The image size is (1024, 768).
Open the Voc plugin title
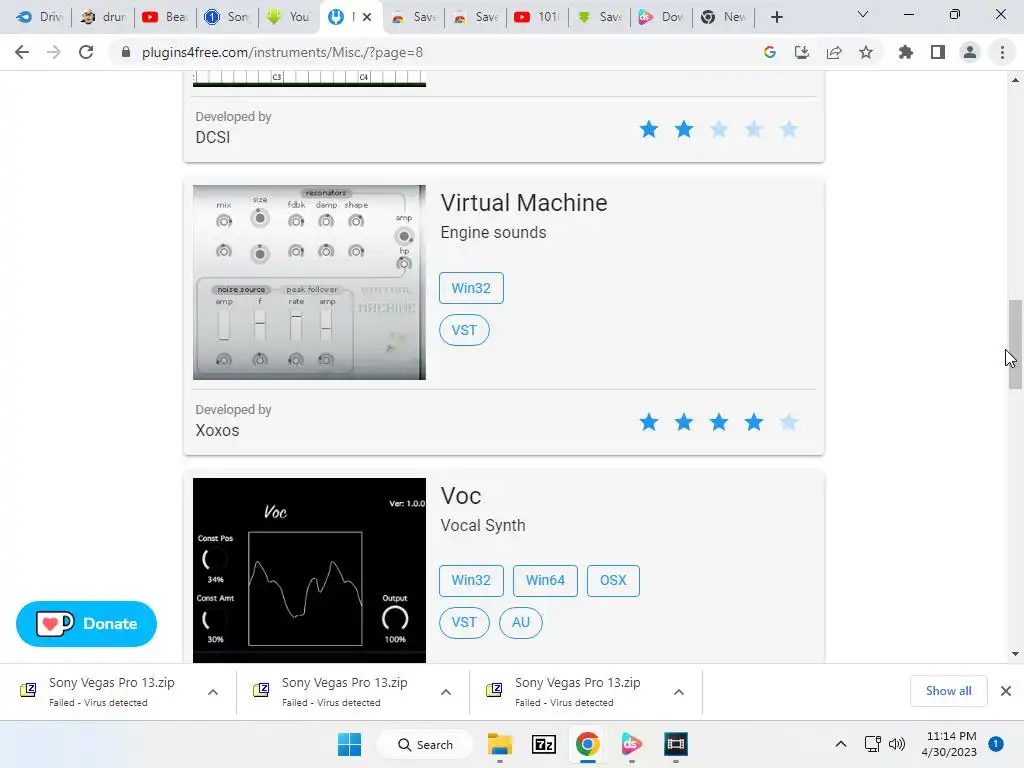point(461,496)
